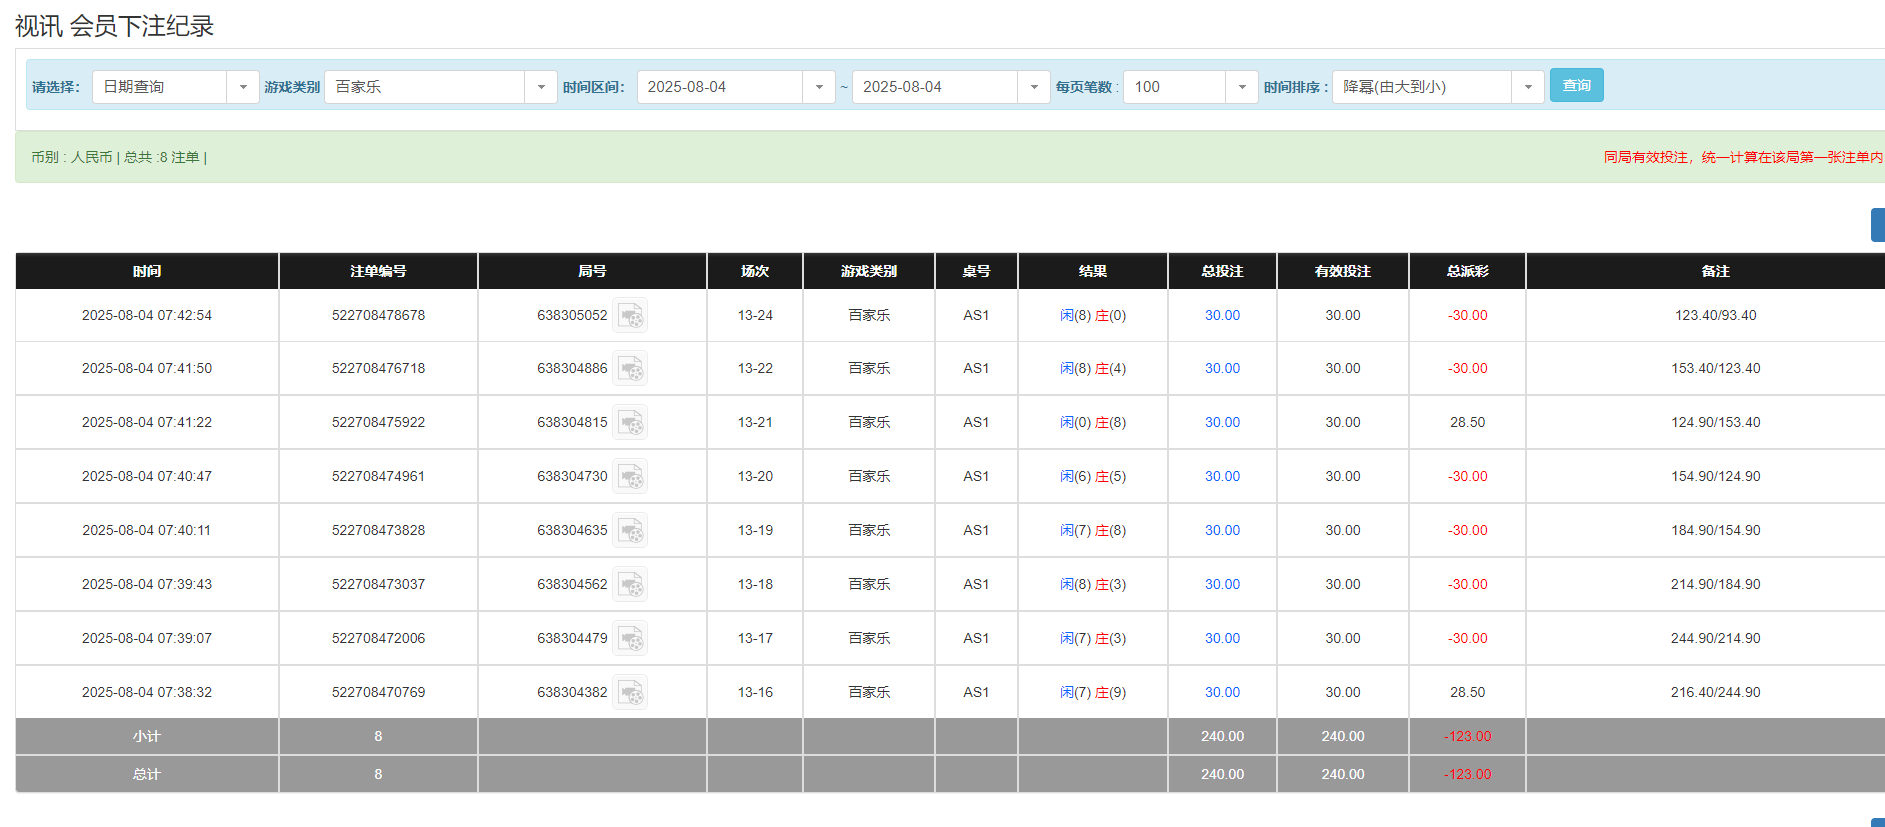Click the 查询 search button
This screenshot has height=827, width=1885.
[x=1576, y=86]
